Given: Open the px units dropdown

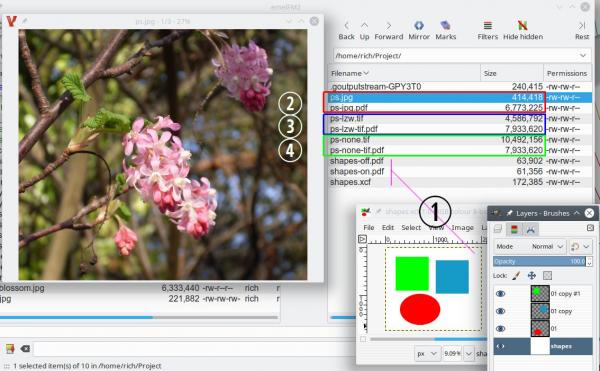Looking at the screenshot, I should (427, 353).
